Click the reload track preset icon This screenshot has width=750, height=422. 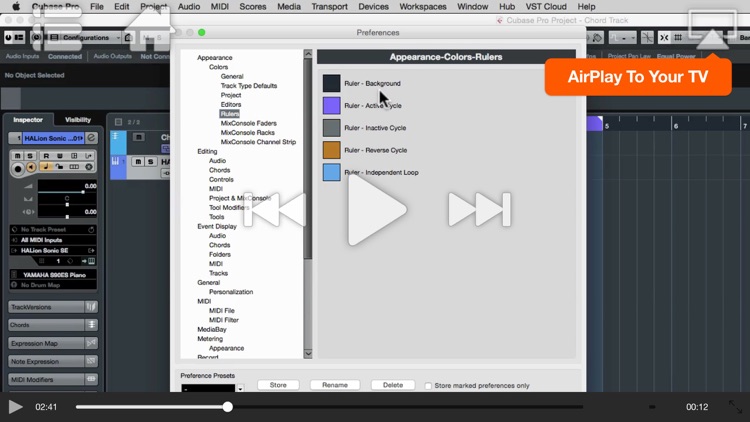coord(91,230)
